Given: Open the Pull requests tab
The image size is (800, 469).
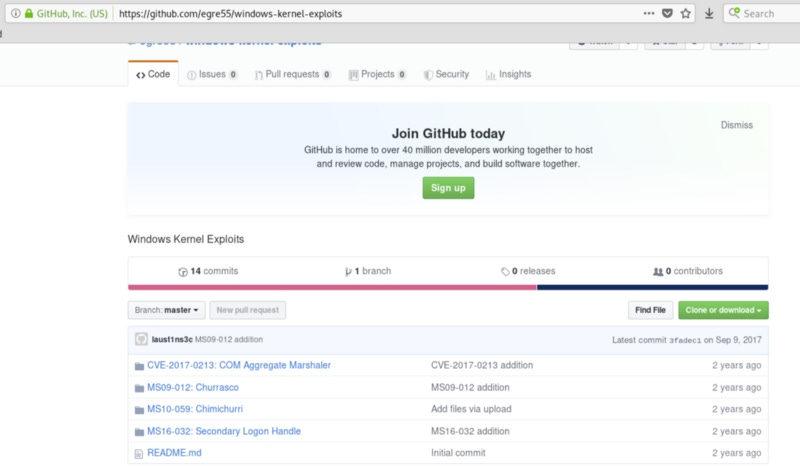Looking at the screenshot, I should point(293,75).
